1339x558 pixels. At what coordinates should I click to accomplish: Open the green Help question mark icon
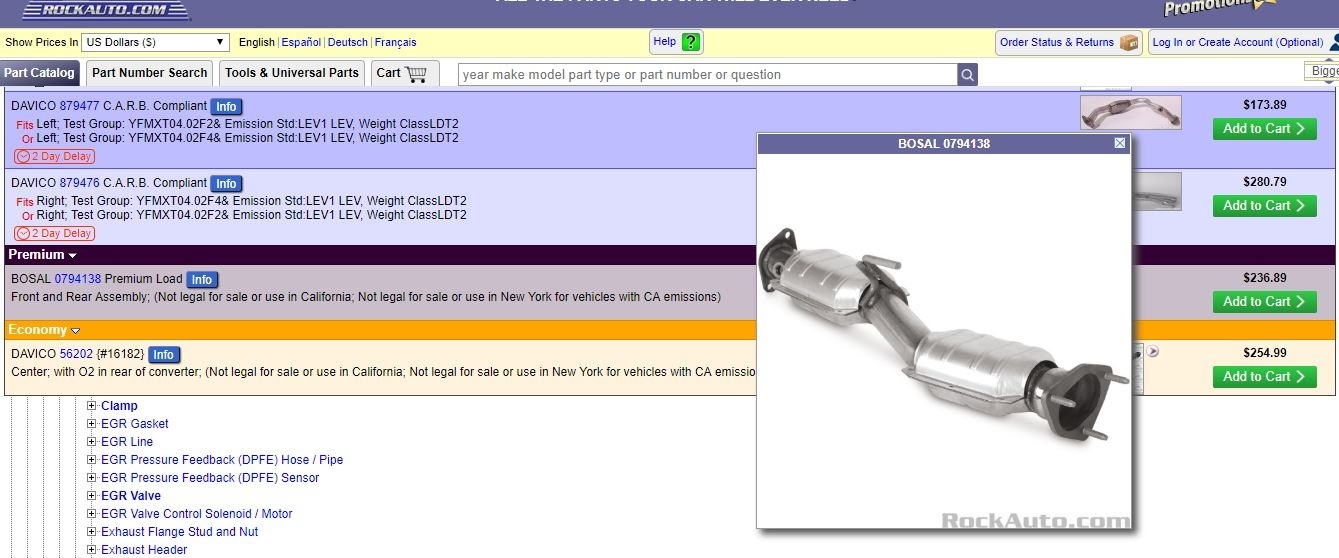(691, 42)
